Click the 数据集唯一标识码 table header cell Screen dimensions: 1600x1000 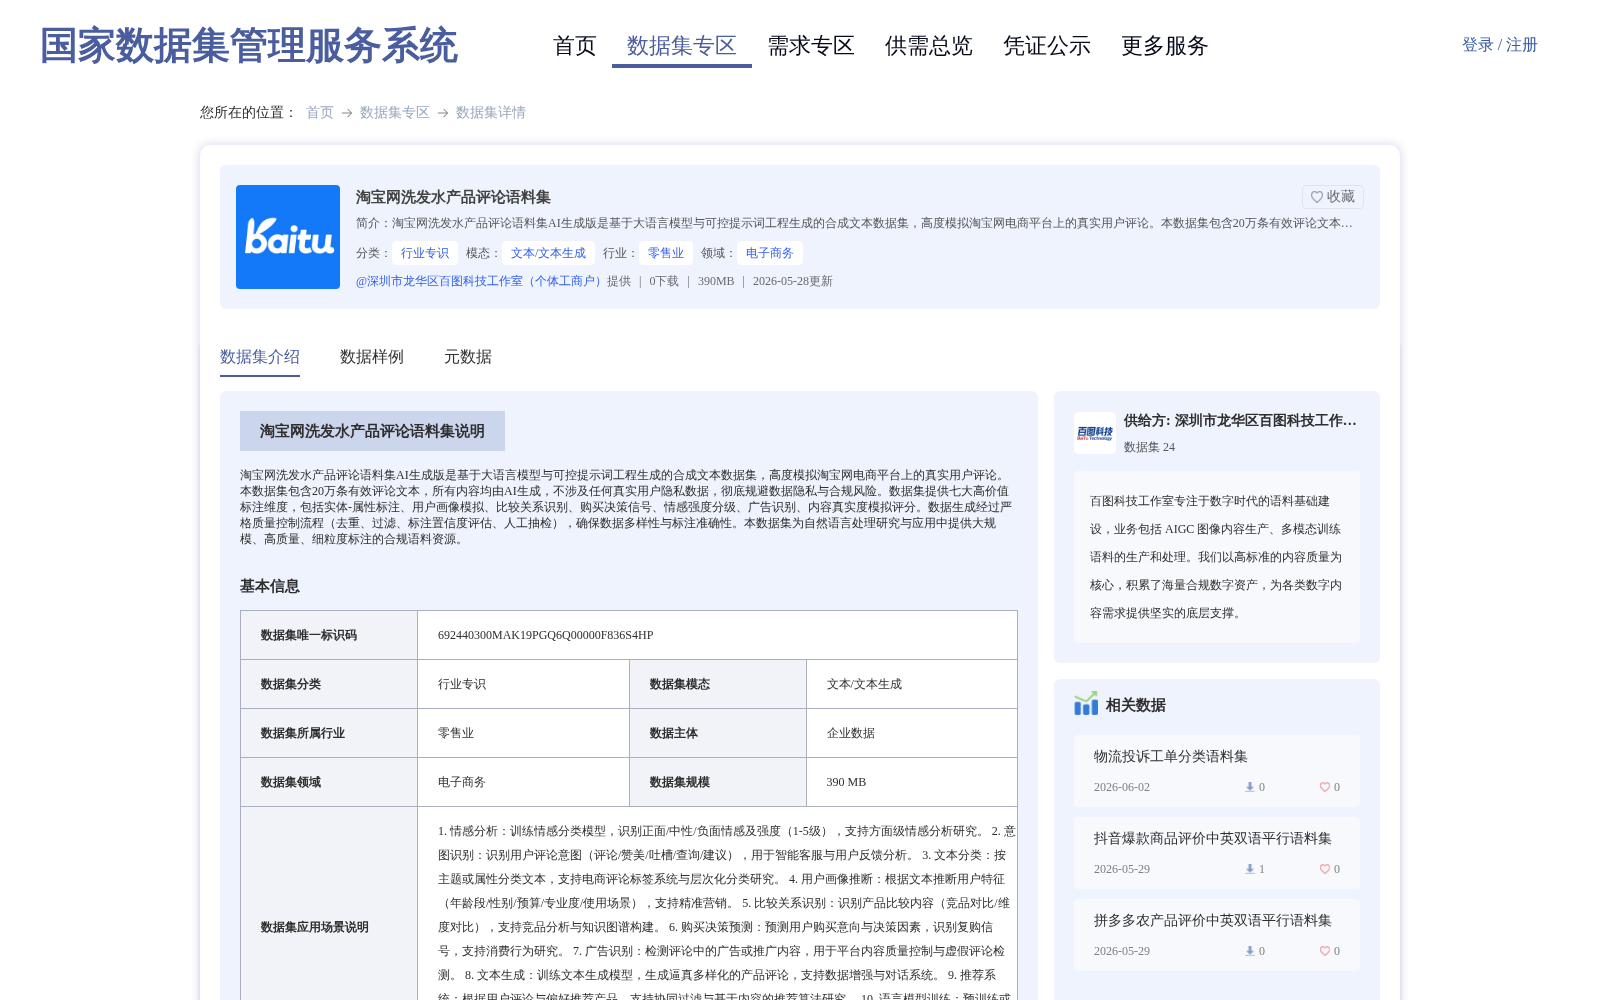329,635
